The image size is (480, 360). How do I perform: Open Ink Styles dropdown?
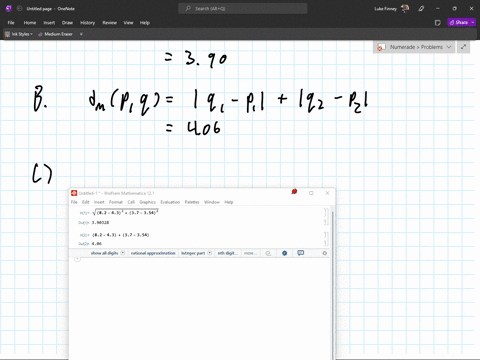click(x=31, y=34)
